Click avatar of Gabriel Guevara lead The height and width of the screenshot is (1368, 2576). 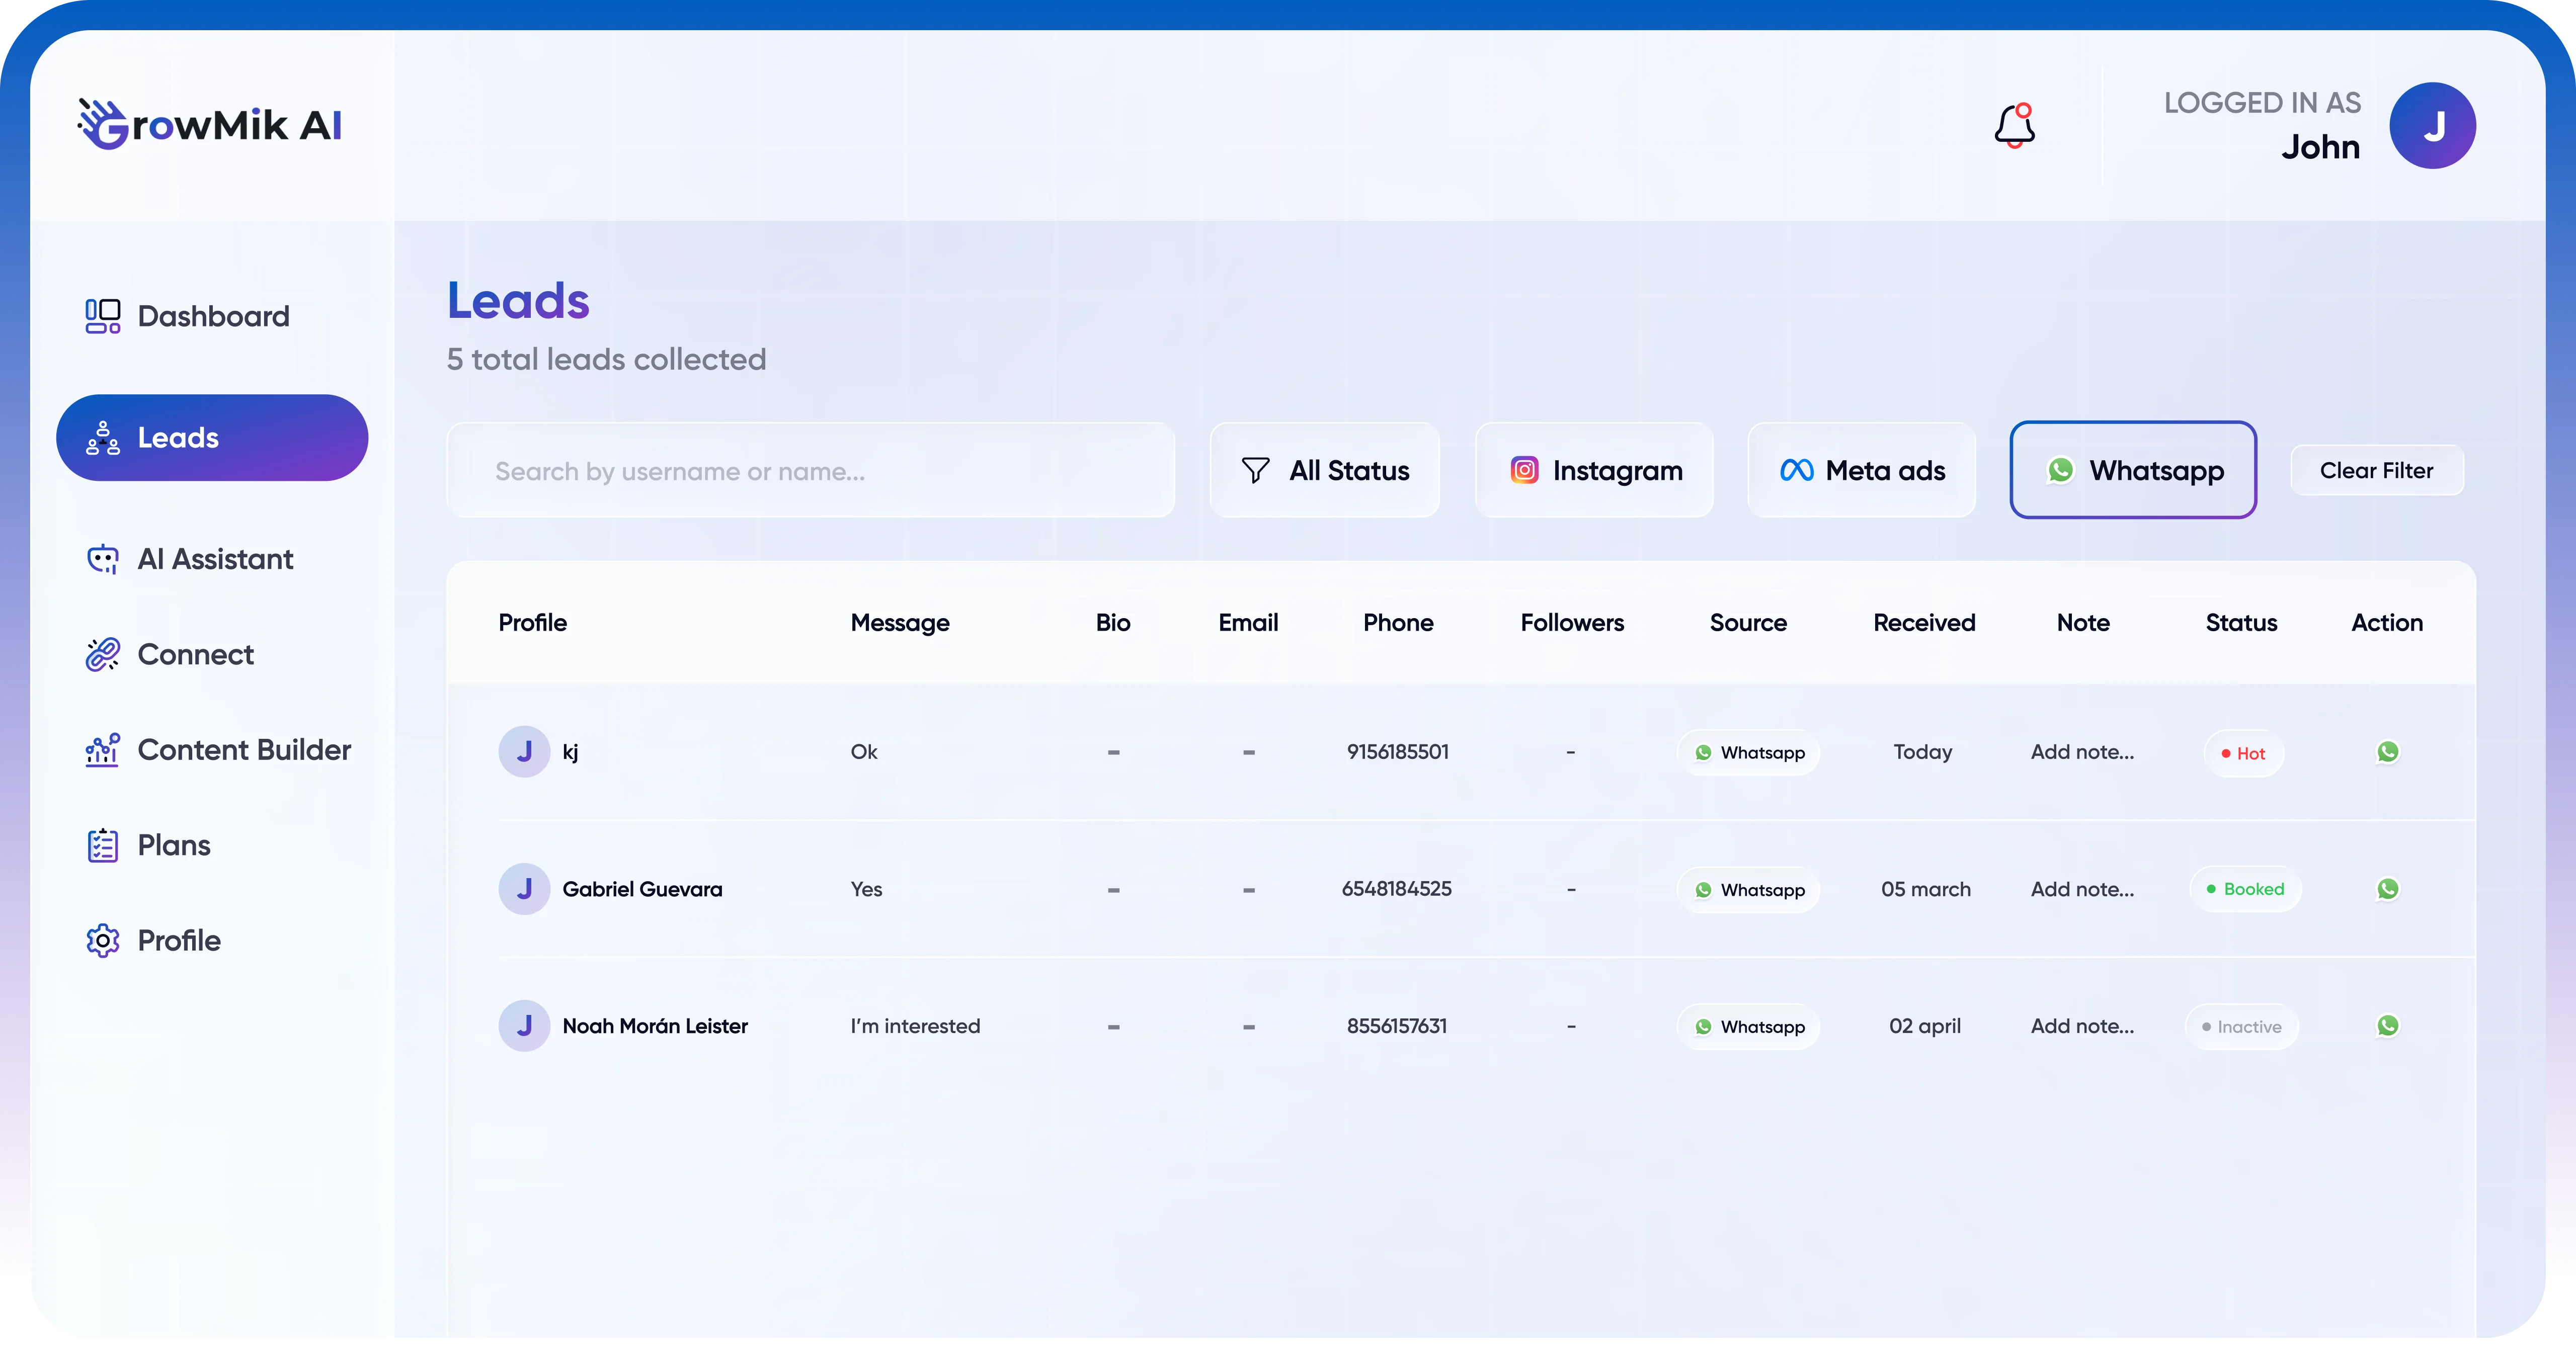[x=524, y=889]
